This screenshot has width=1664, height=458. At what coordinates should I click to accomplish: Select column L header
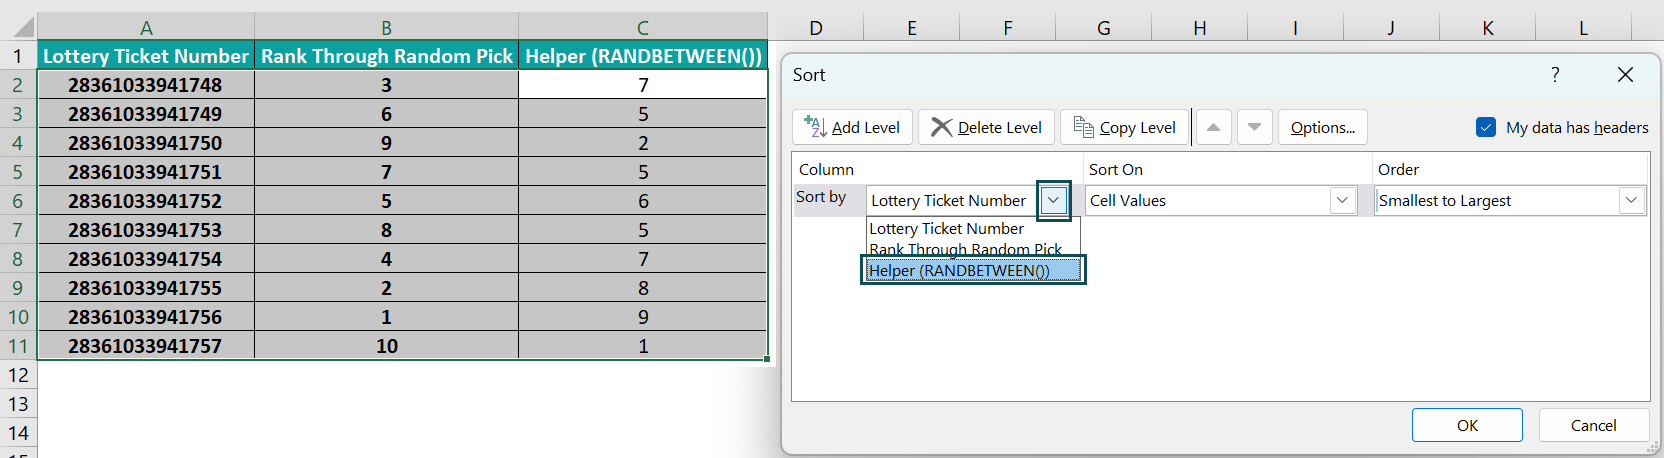[1583, 27]
